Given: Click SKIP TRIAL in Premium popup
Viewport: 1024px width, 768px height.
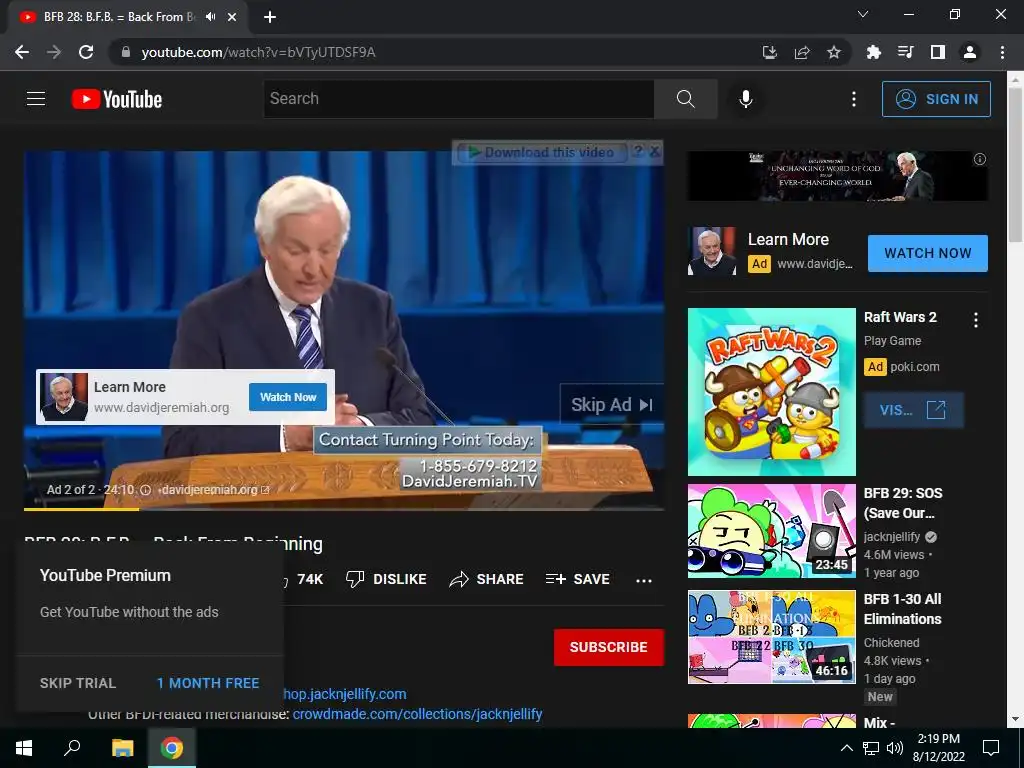Looking at the screenshot, I should pos(78,683).
